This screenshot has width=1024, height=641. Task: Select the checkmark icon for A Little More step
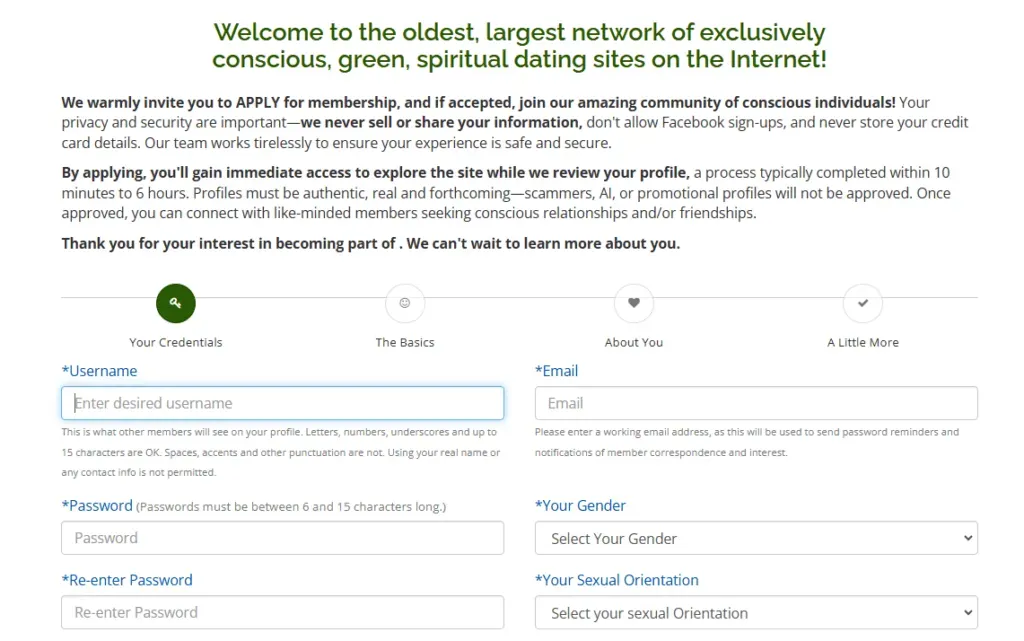862,303
